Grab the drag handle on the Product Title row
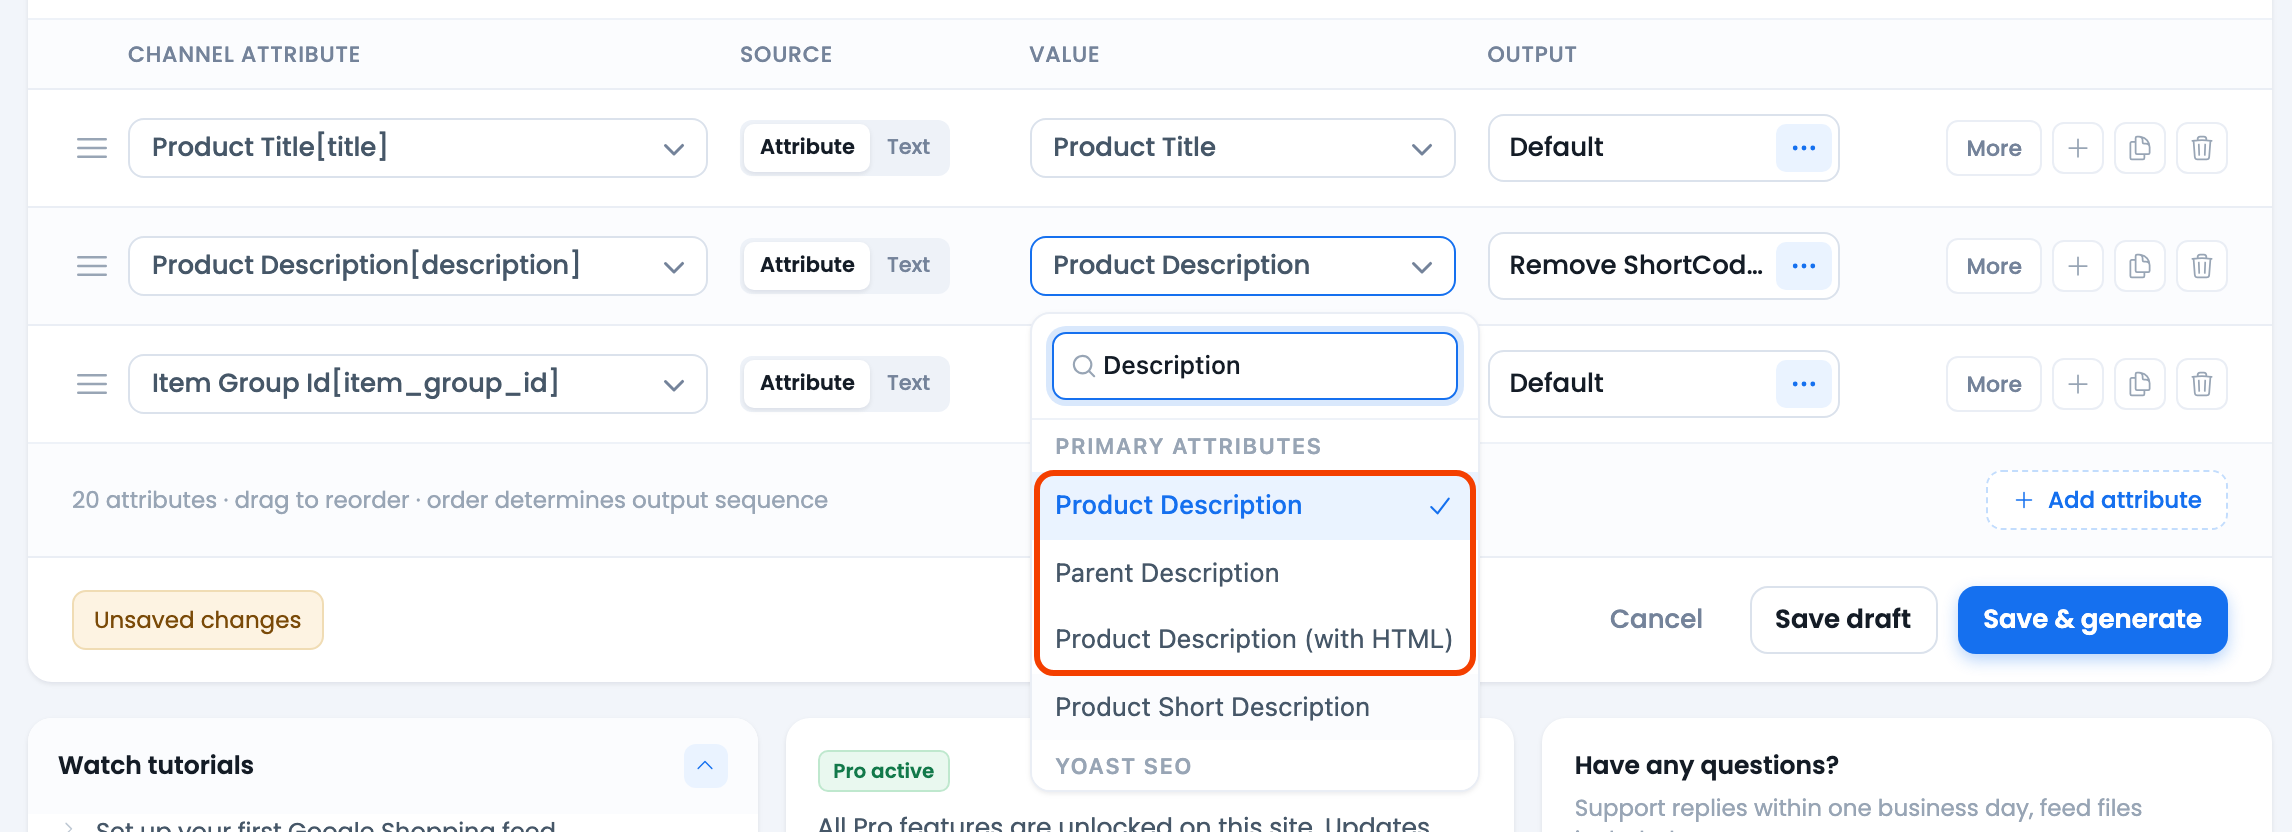 (x=92, y=148)
